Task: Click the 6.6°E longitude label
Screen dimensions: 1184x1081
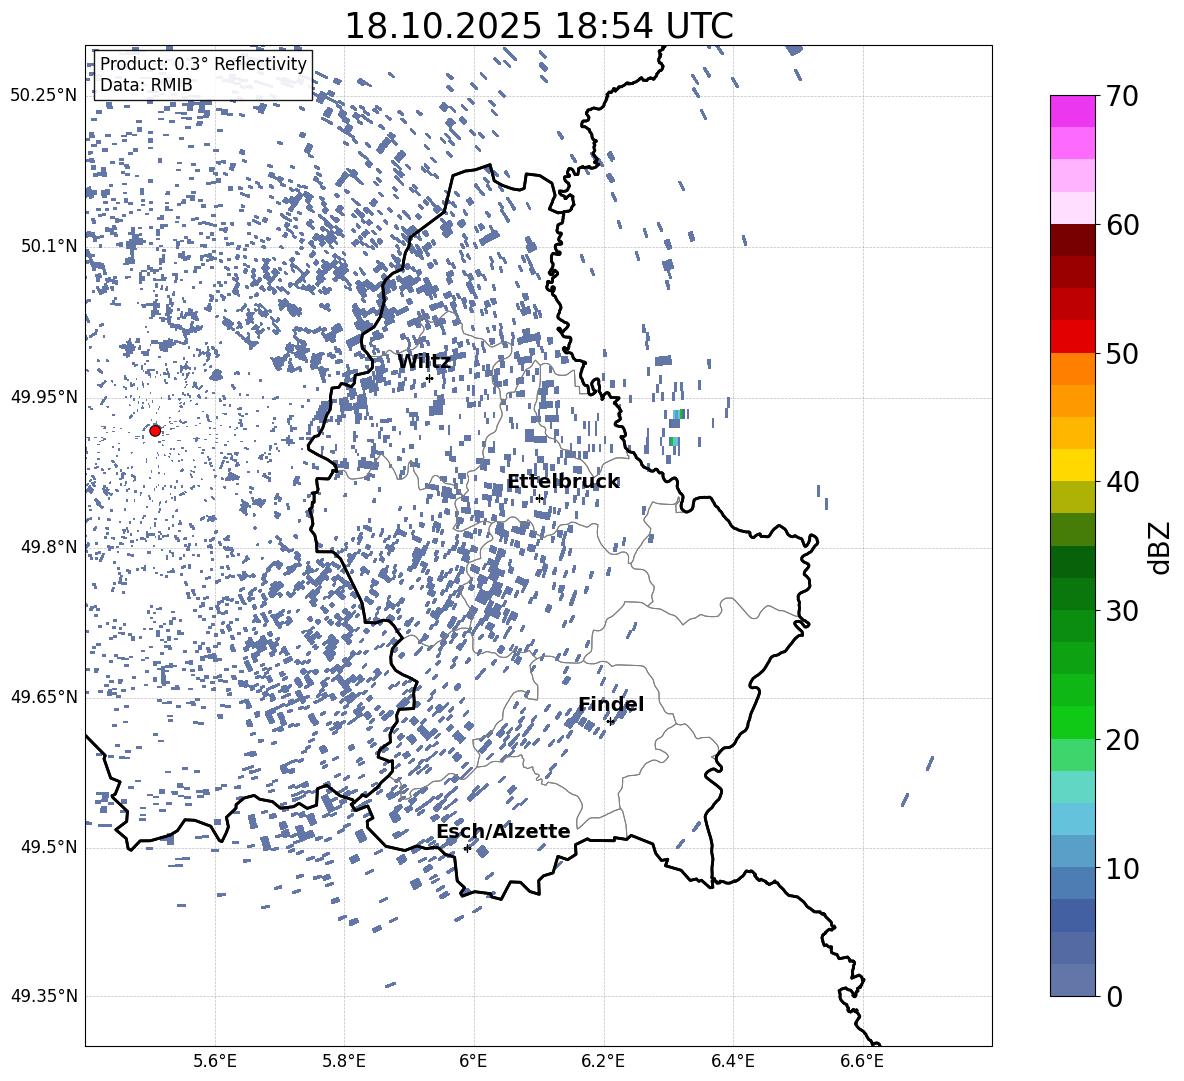Action: [862, 1062]
